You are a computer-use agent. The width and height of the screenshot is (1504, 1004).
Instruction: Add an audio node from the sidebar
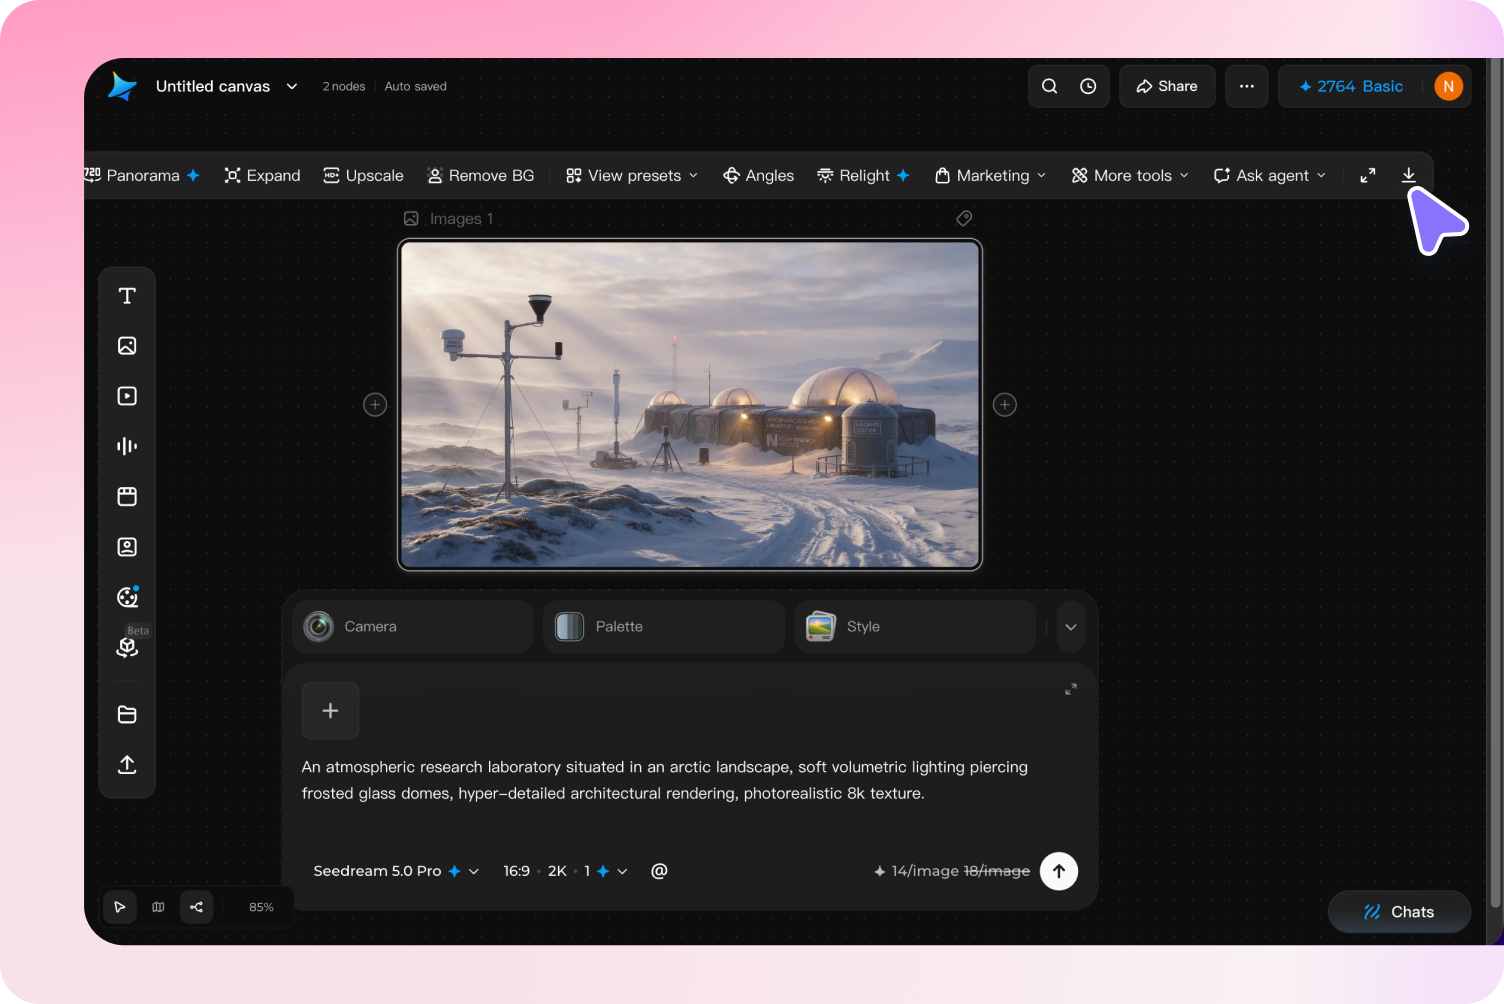(x=127, y=446)
